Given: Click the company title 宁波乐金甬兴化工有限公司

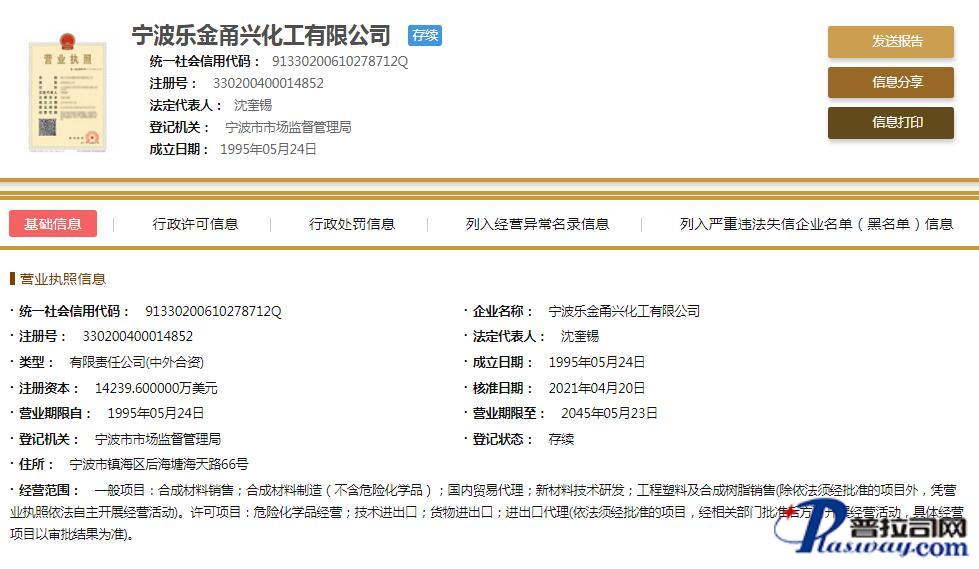Looking at the screenshot, I should 261,36.
